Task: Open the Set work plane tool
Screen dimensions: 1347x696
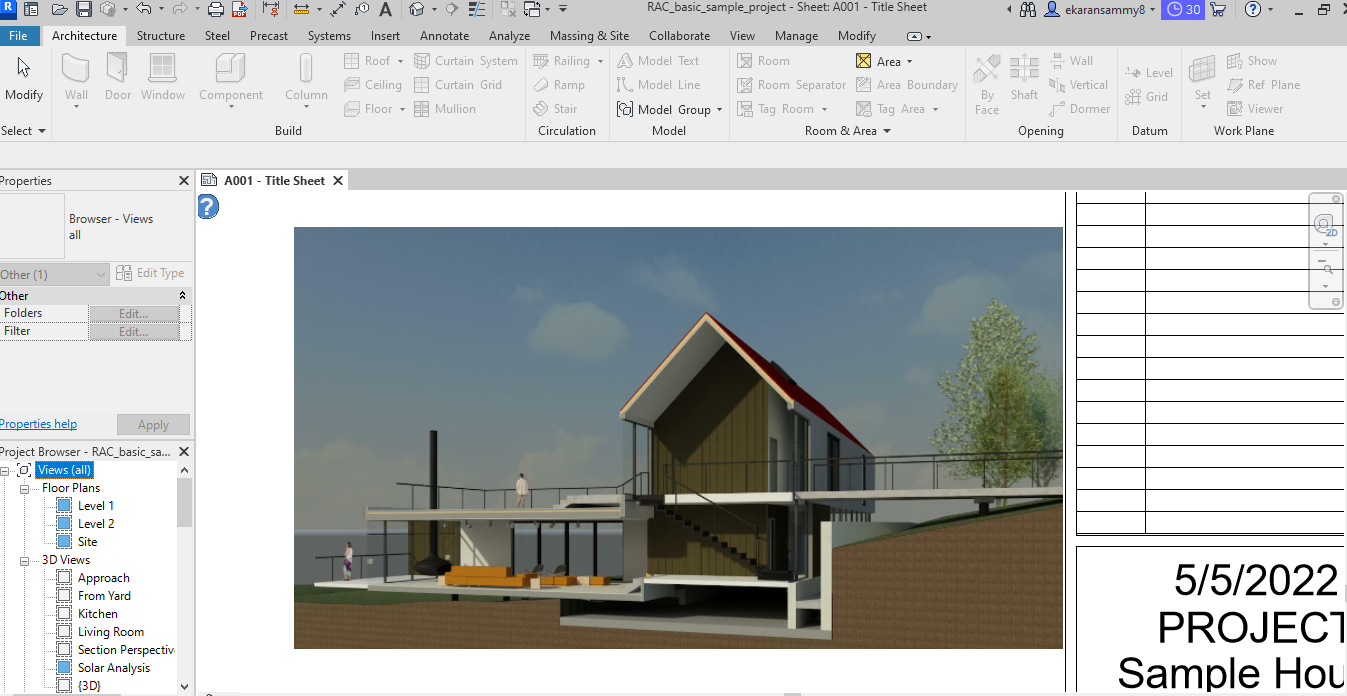Action: [1202, 78]
